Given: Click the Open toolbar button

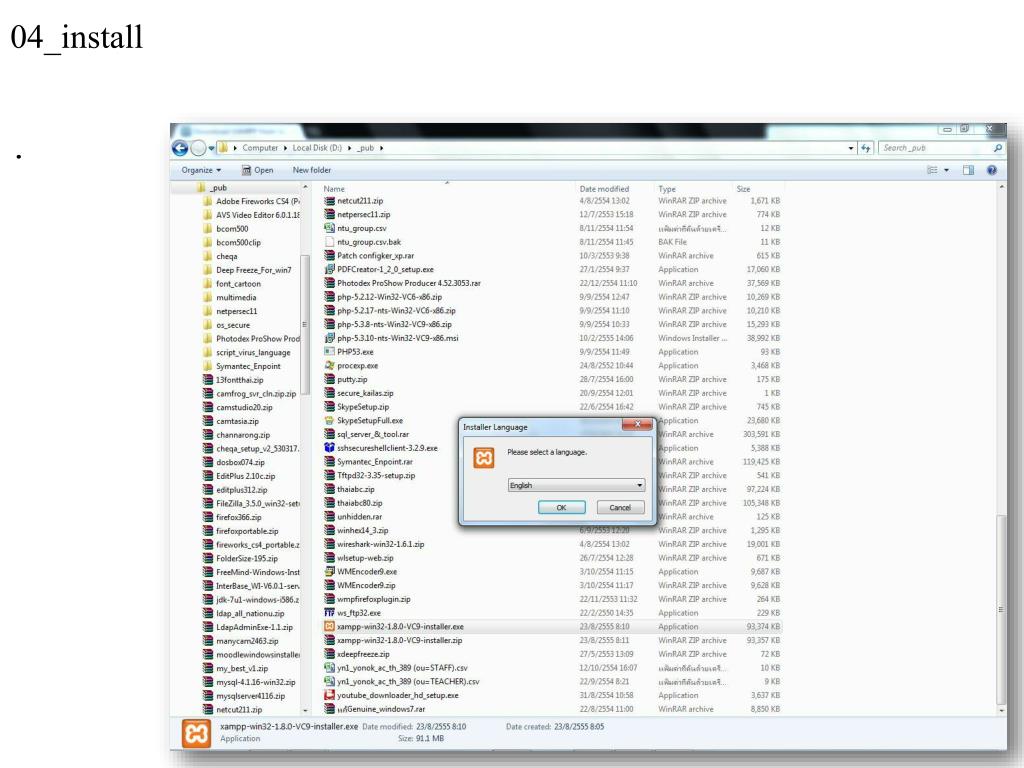Looking at the screenshot, I should pos(257,170).
